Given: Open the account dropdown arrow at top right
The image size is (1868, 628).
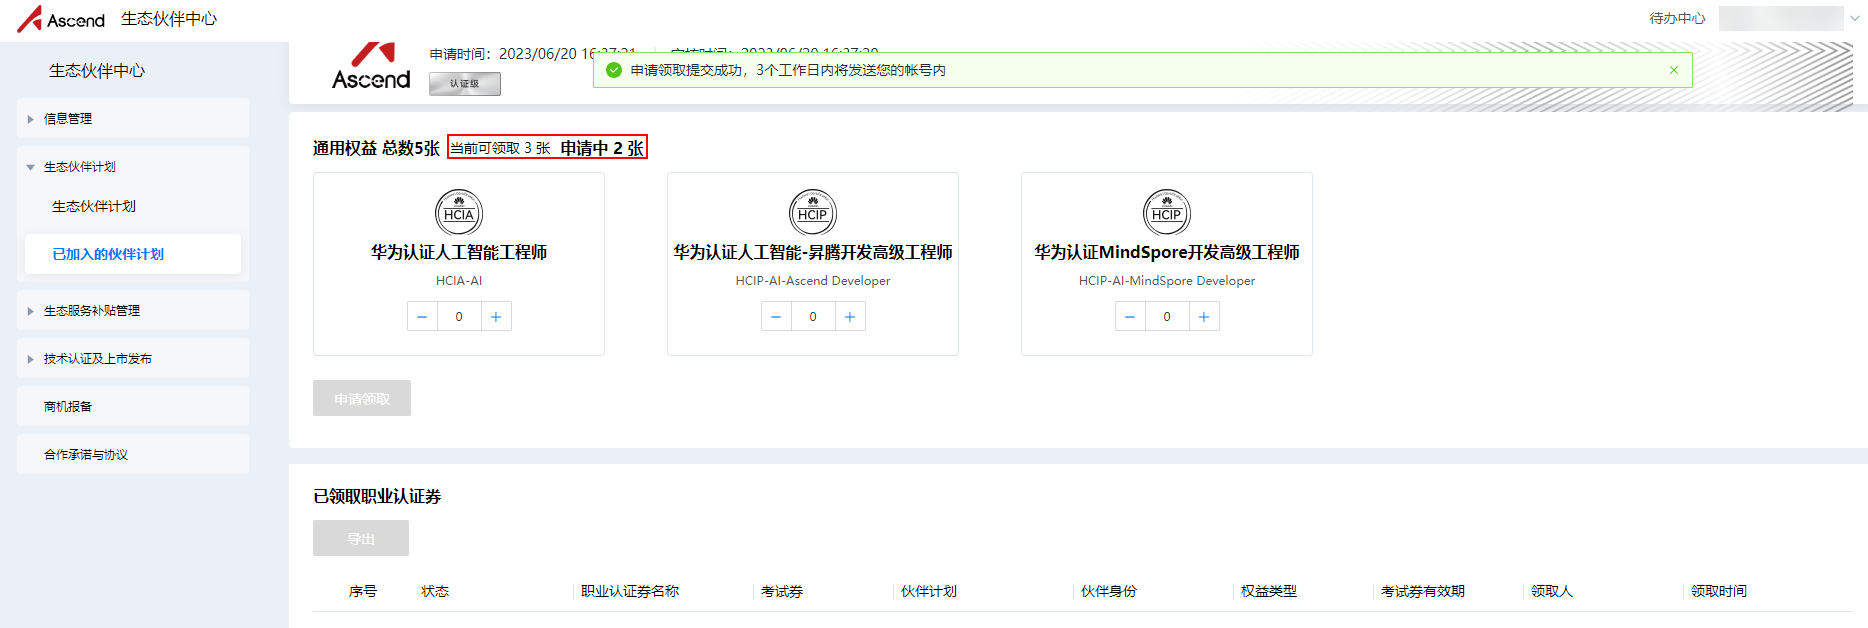Looking at the screenshot, I should tap(1855, 18).
